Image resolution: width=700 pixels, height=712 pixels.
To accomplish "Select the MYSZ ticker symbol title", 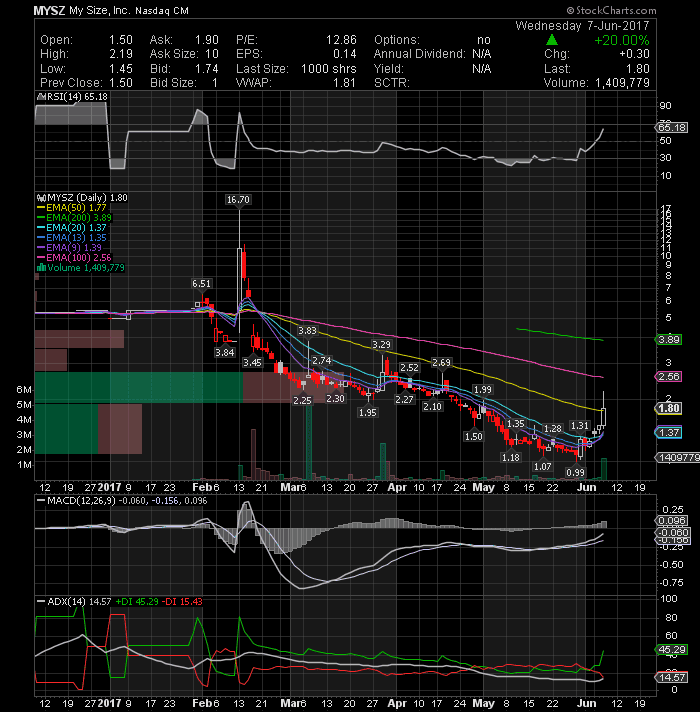I will (49, 10).
